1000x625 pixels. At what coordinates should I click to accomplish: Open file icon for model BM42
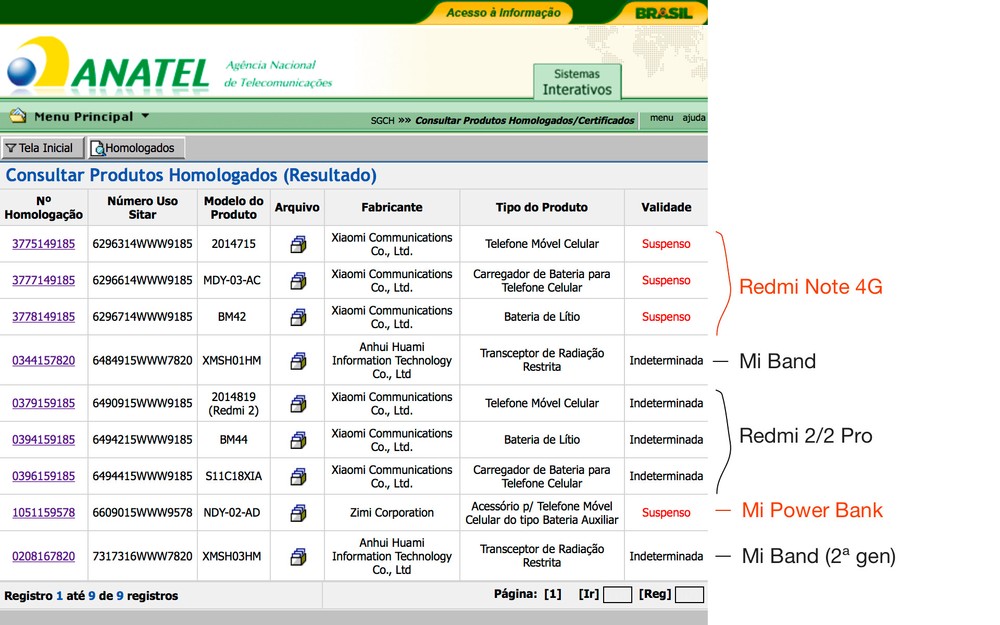298,317
